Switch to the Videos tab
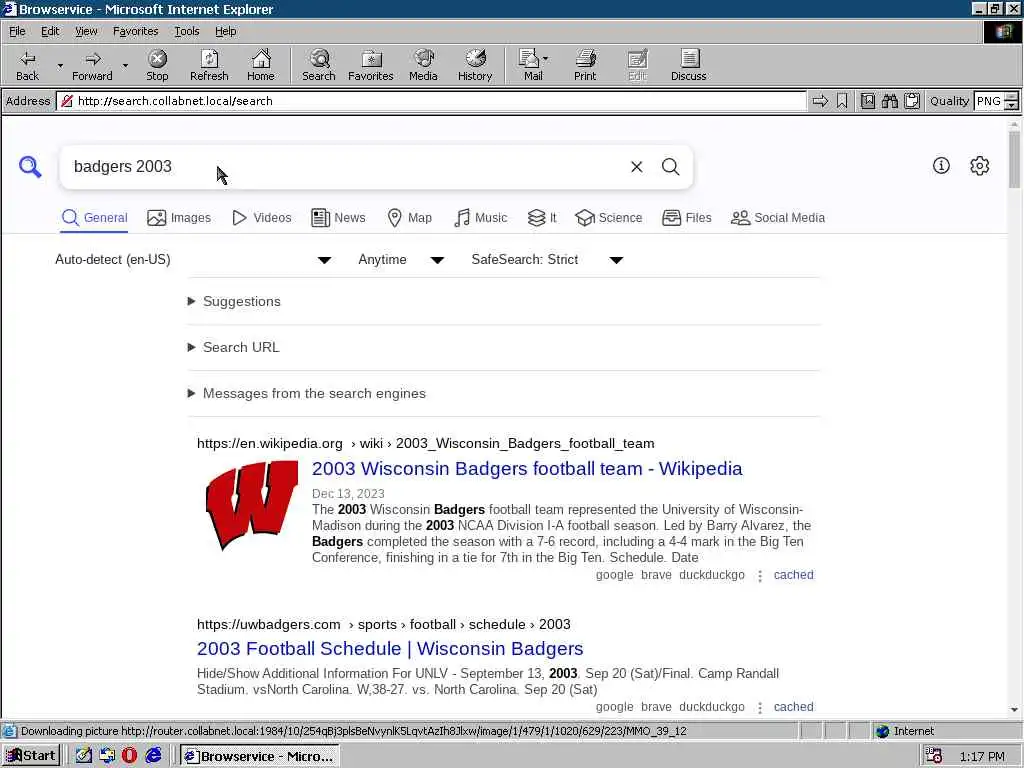The image size is (1024, 768). [262, 217]
